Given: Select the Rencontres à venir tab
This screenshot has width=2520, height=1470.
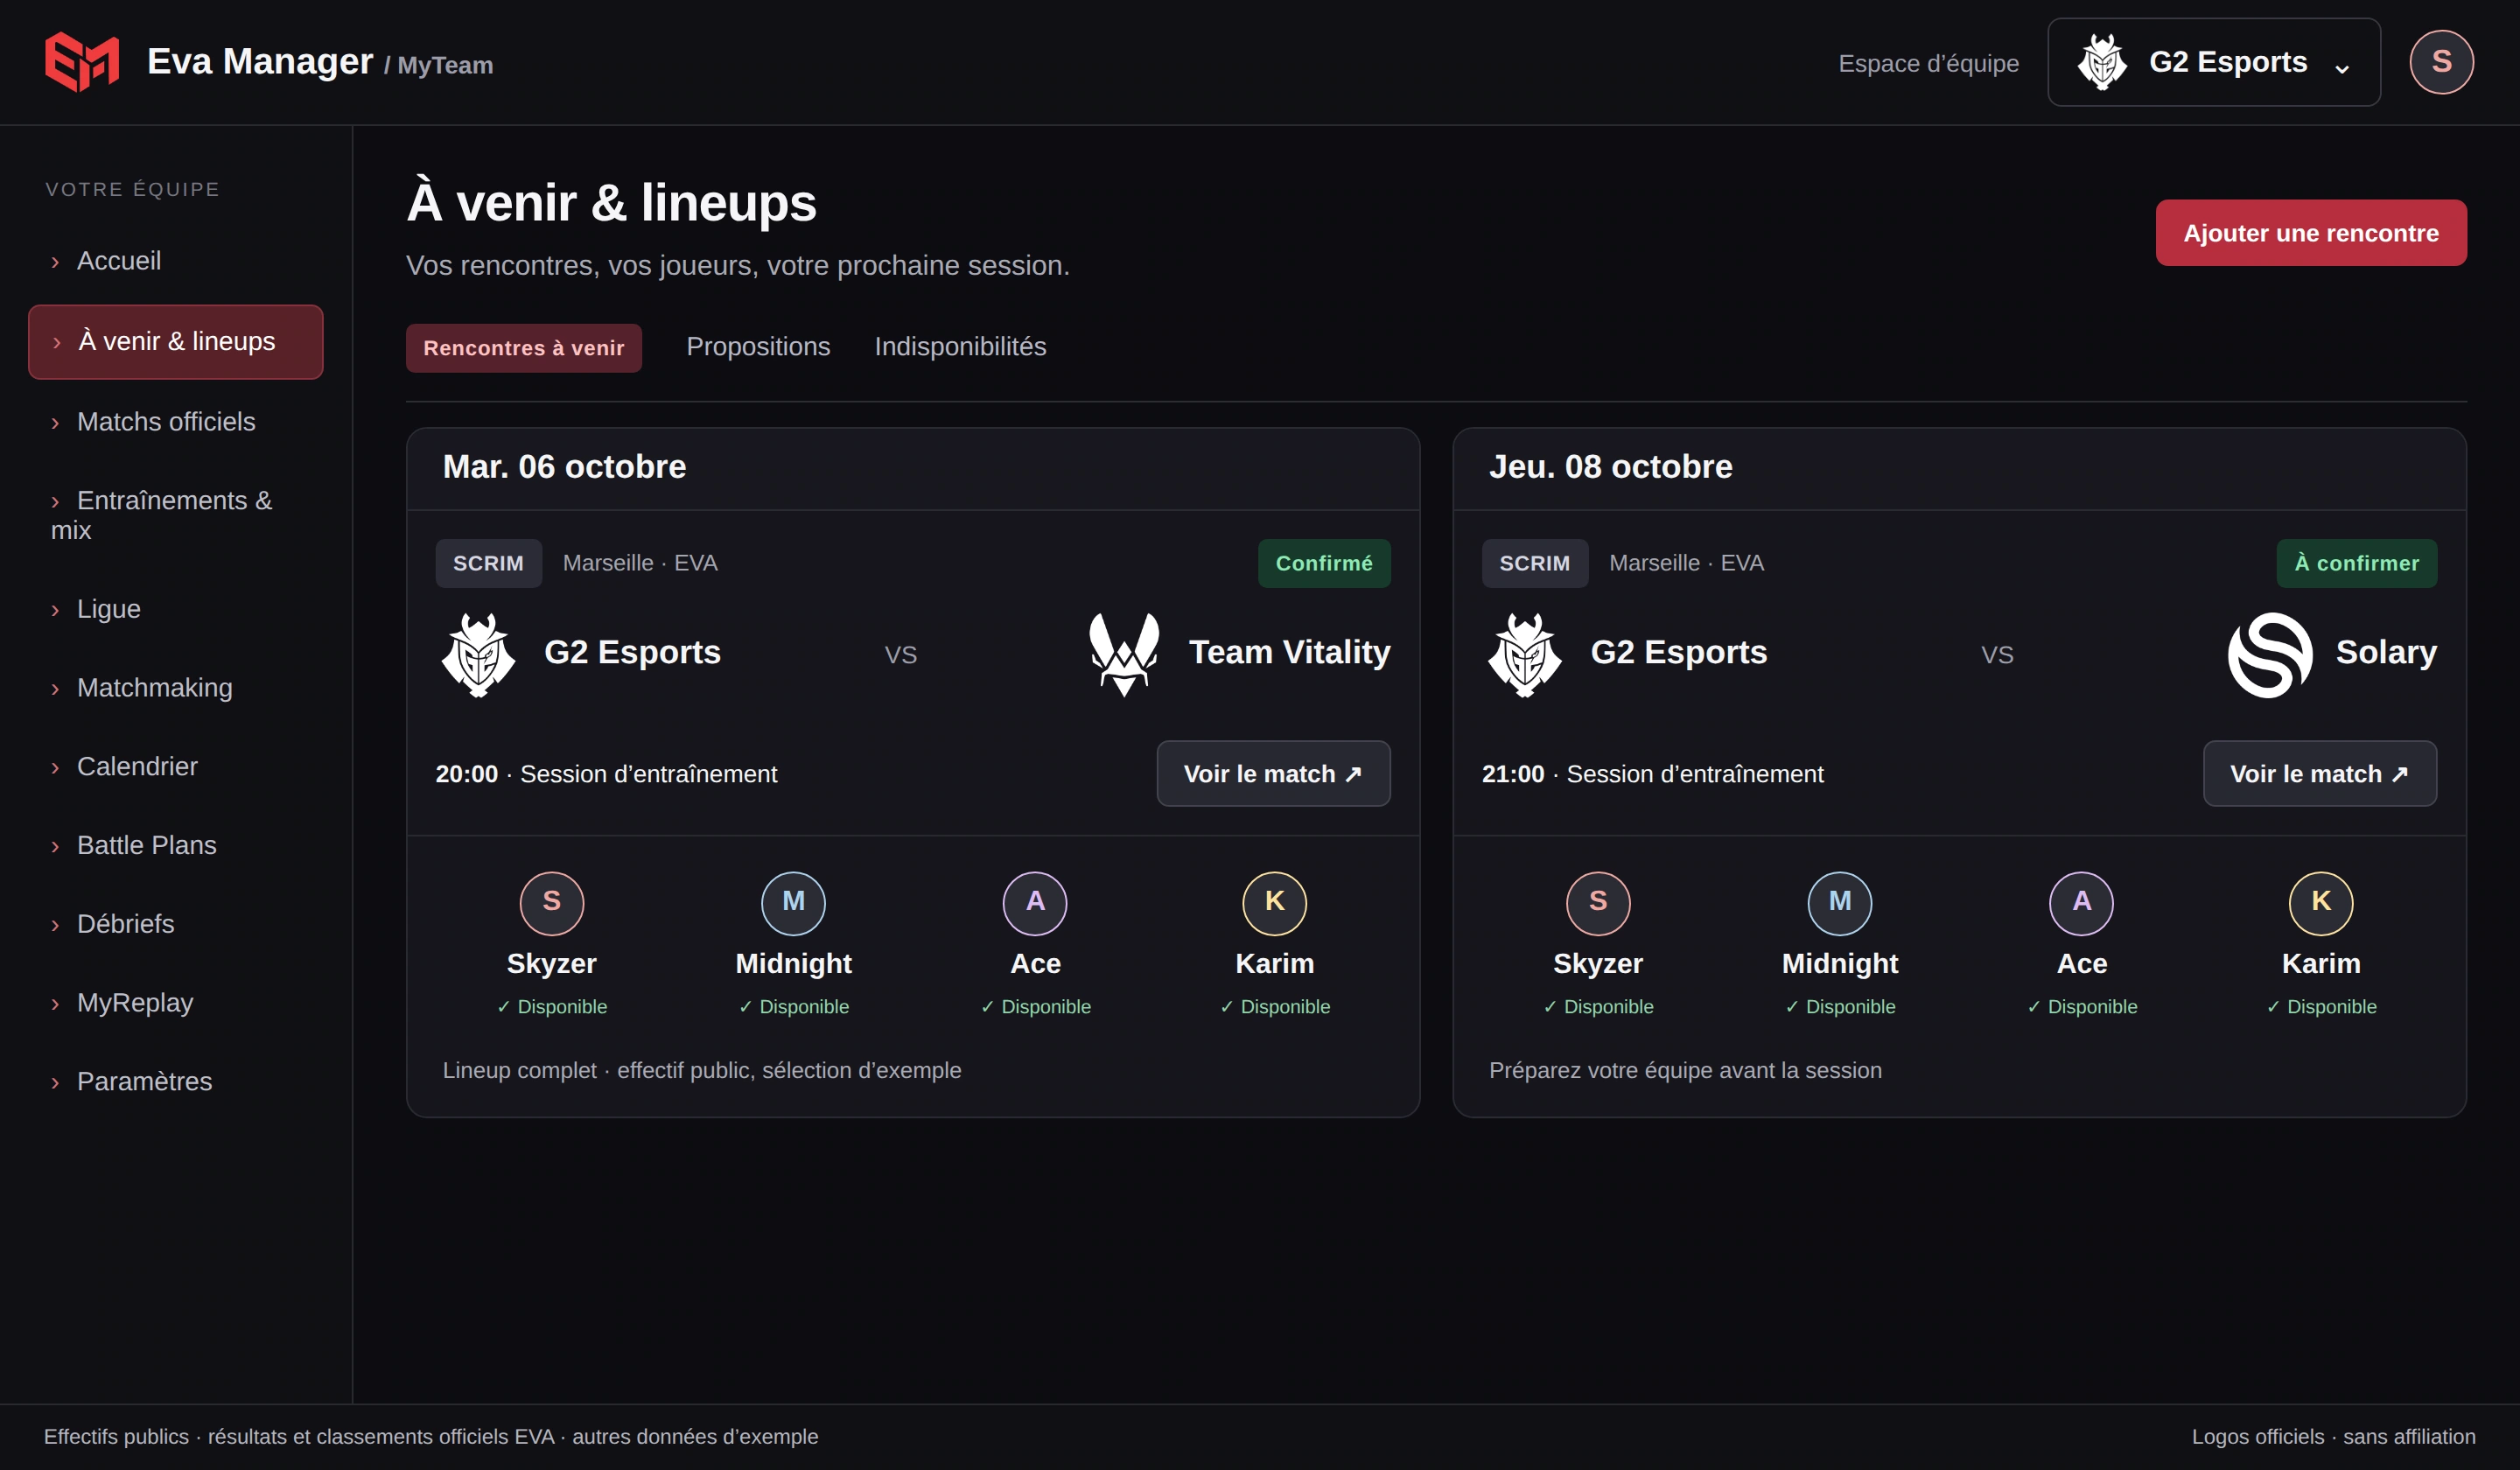Looking at the screenshot, I should coord(524,348).
